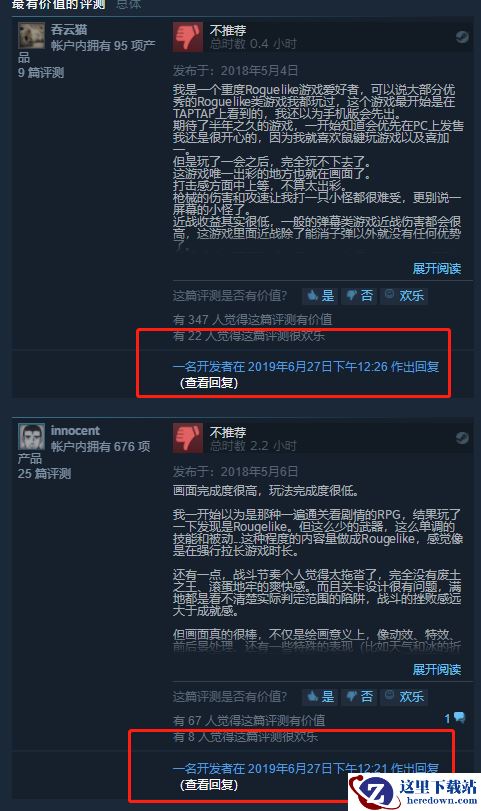Image resolution: width=481 pixels, height=811 pixels.
Task: Click Steam logo icon on innocent's review
Action: [x=462, y=438]
